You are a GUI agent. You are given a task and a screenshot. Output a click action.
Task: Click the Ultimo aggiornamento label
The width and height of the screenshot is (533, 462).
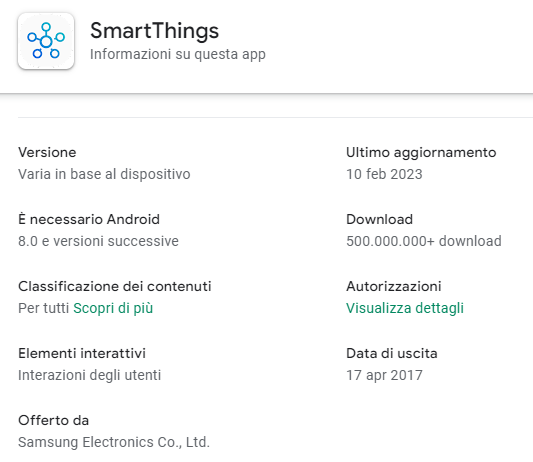click(421, 152)
